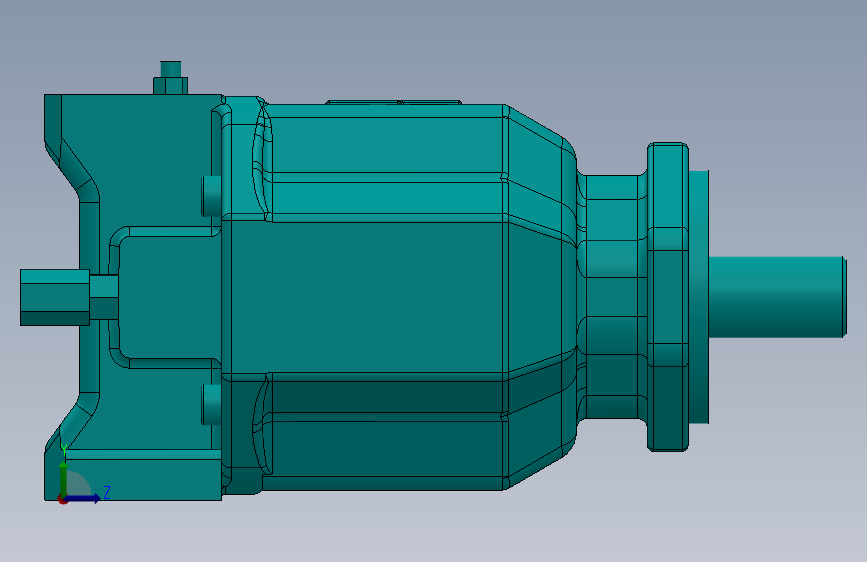
Task: Select the round mounting flange near the shaft
Action: [667, 296]
